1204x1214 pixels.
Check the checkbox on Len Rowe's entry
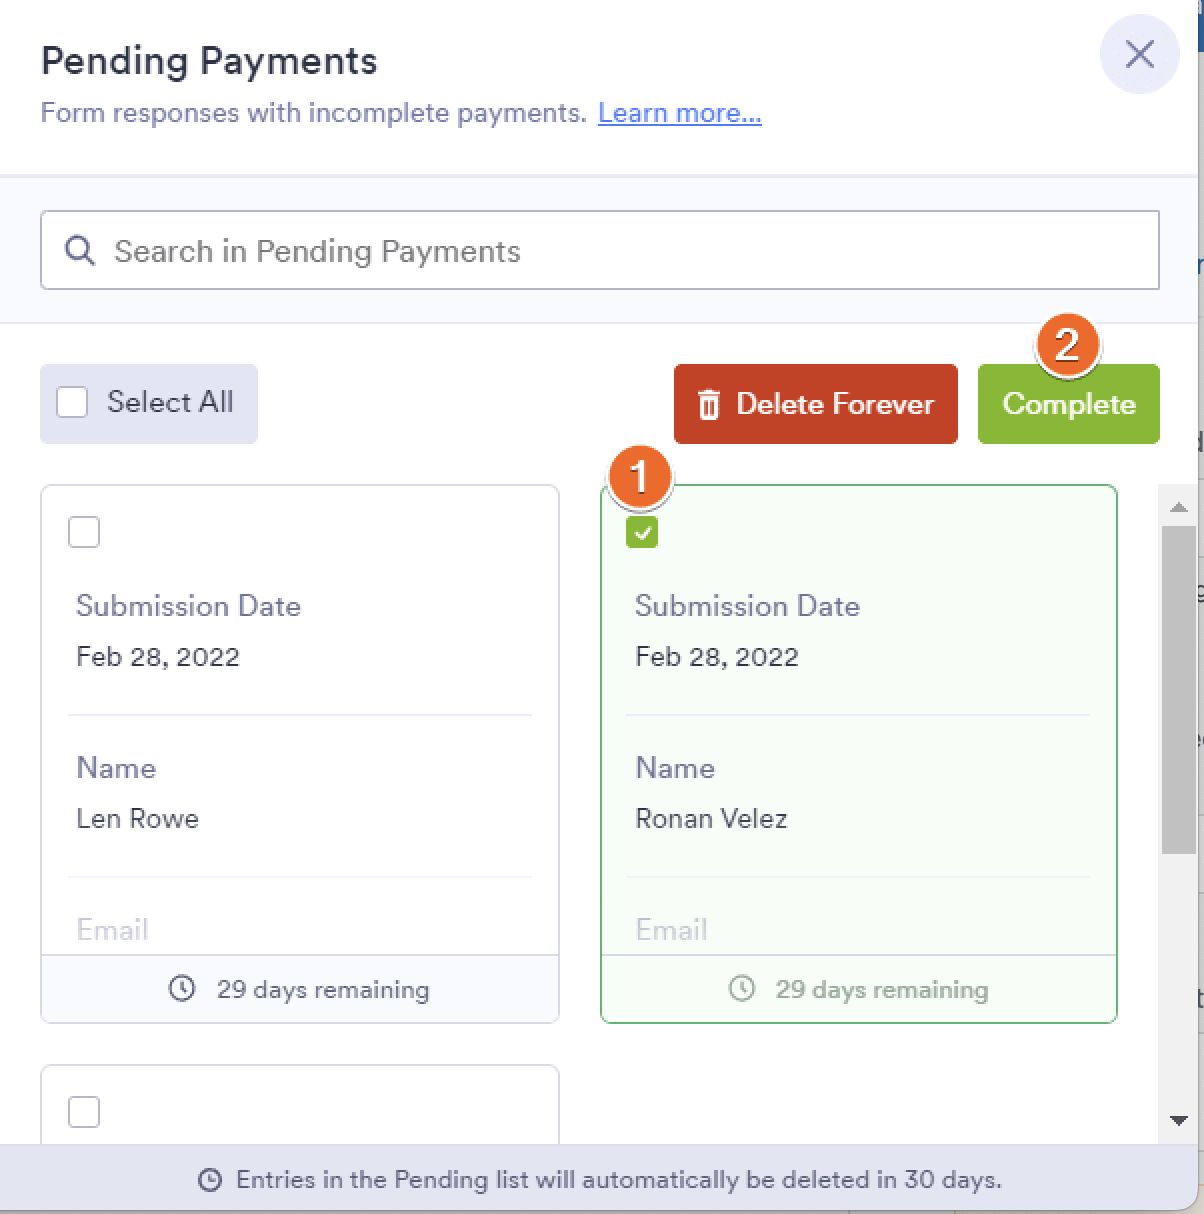[84, 532]
